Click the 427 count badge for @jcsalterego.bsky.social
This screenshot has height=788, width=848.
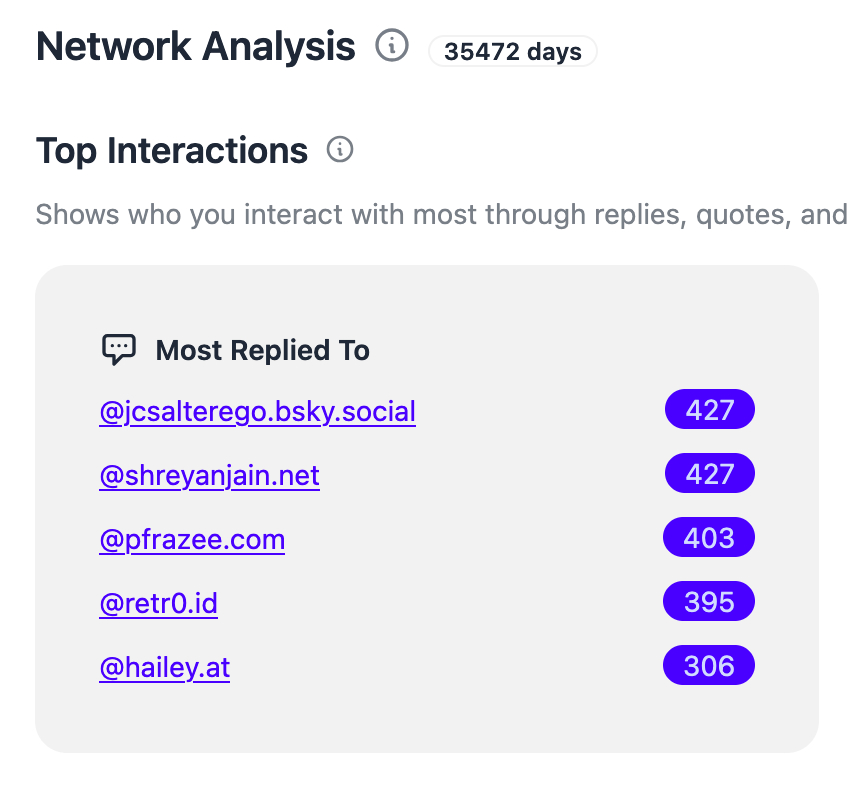709,410
